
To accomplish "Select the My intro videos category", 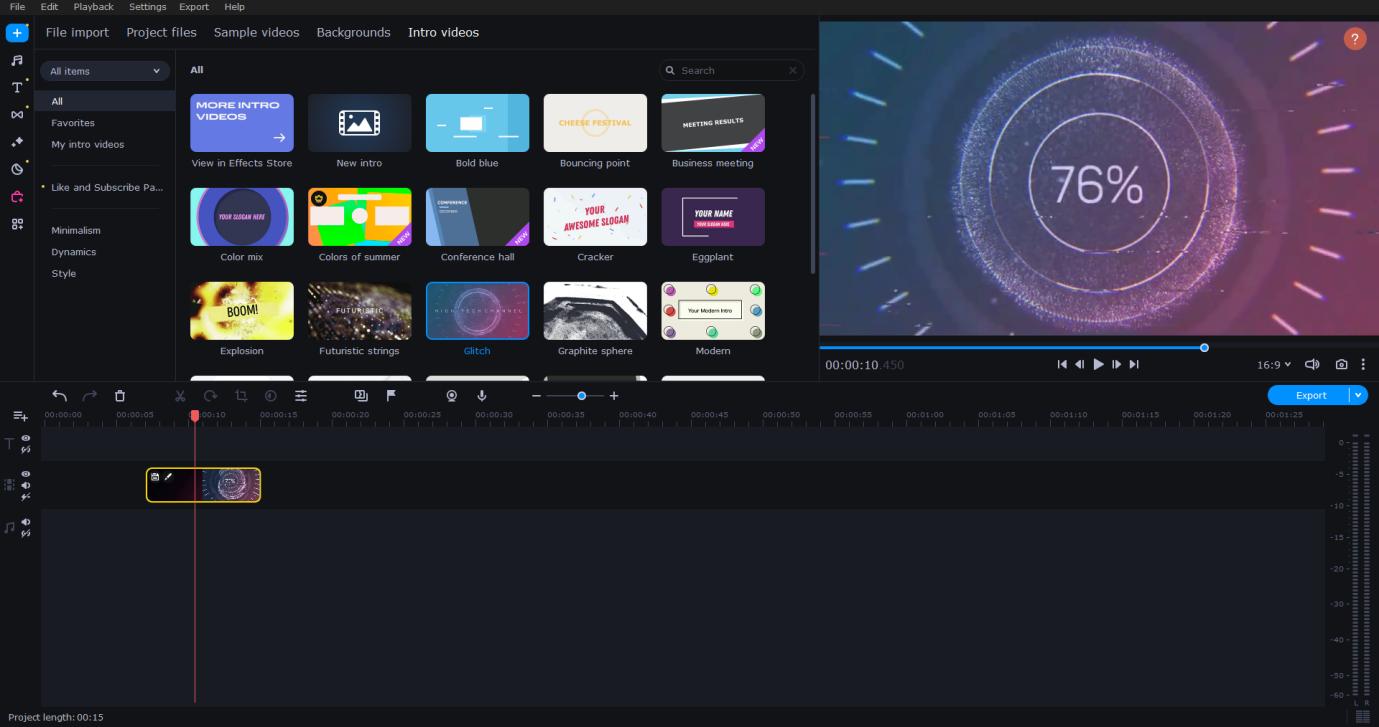I will tap(88, 144).
